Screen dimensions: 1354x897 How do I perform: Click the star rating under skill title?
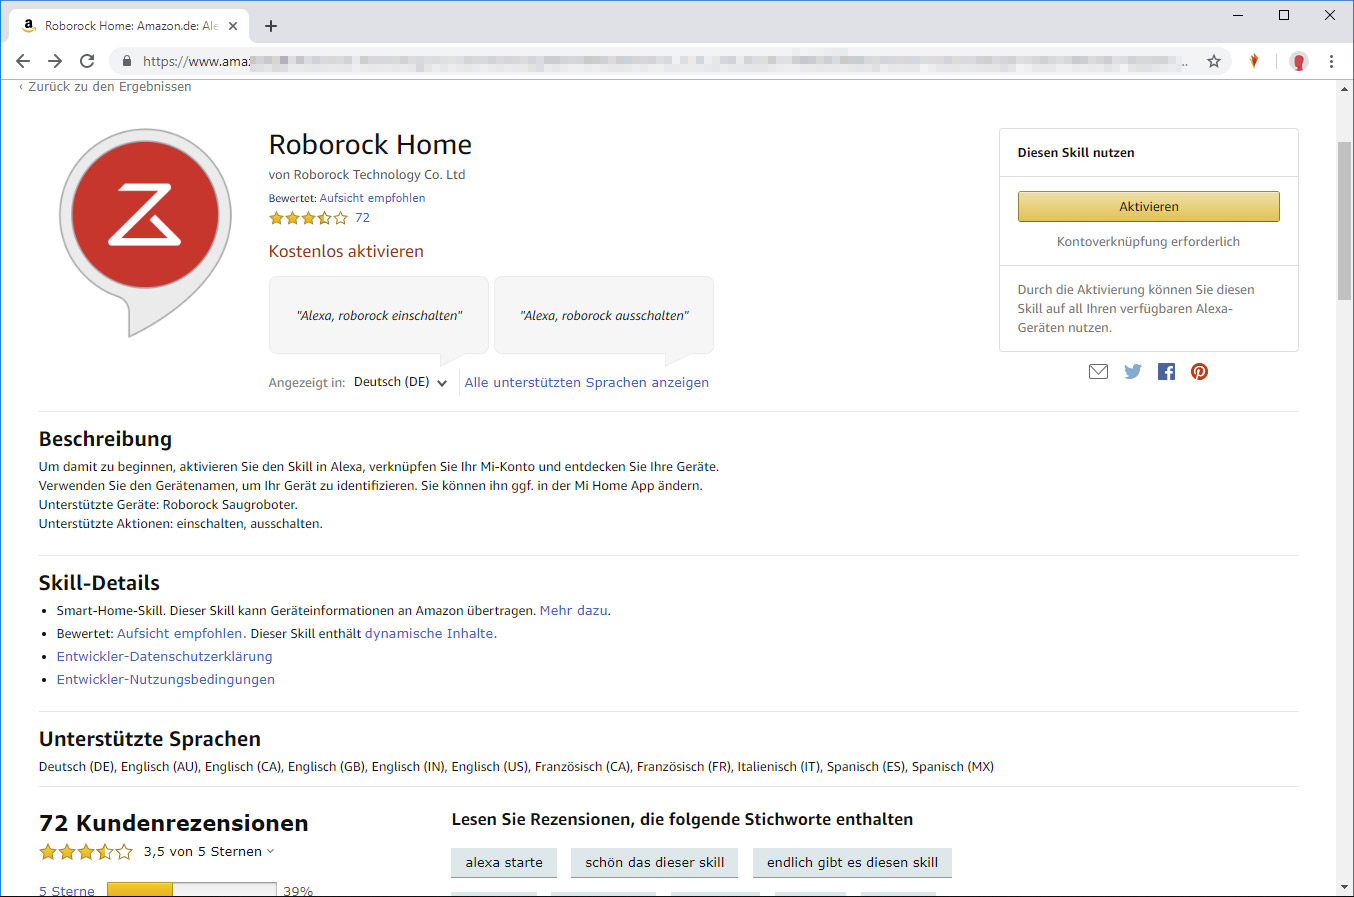click(x=308, y=218)
